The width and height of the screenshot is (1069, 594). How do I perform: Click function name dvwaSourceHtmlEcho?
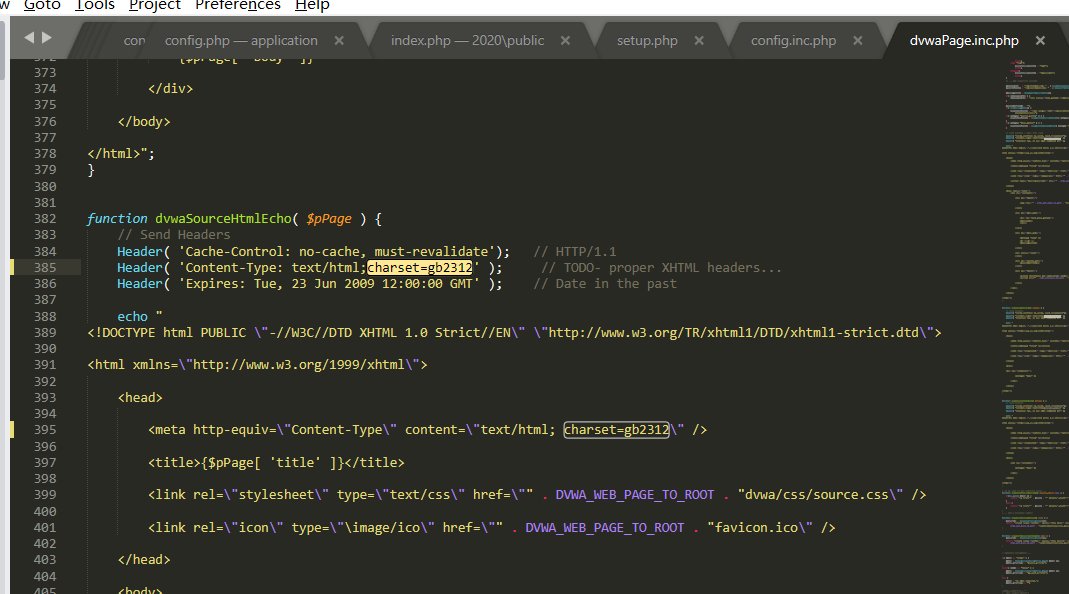point(223,219)
